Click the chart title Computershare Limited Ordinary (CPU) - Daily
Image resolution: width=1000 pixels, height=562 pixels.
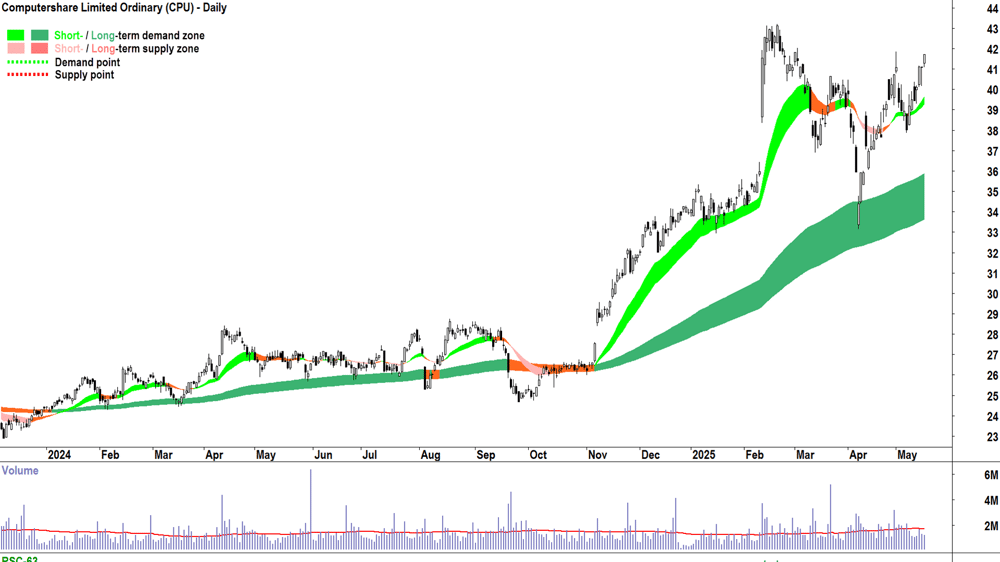point(114,8)
